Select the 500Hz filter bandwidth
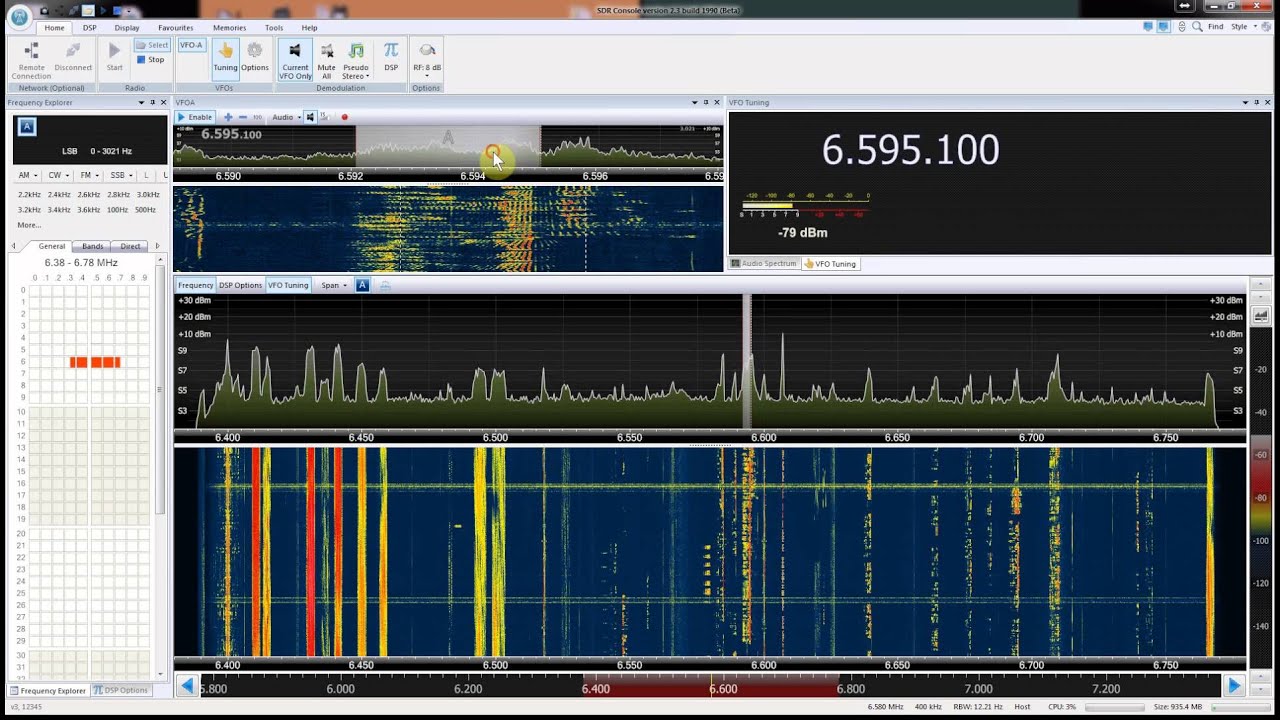The height and width of the screenshot is (720, 1280). point(146,210)
